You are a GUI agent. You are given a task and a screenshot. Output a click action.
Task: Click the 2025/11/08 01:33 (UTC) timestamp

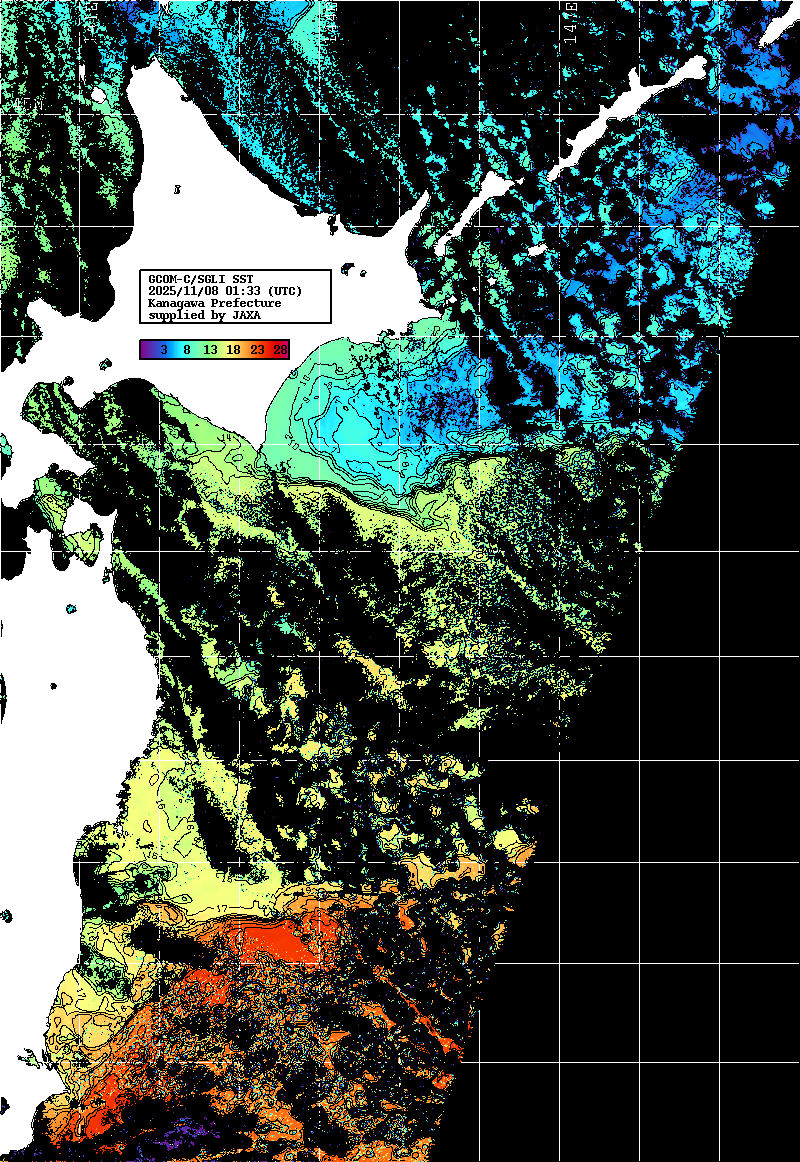click(224, 291)
